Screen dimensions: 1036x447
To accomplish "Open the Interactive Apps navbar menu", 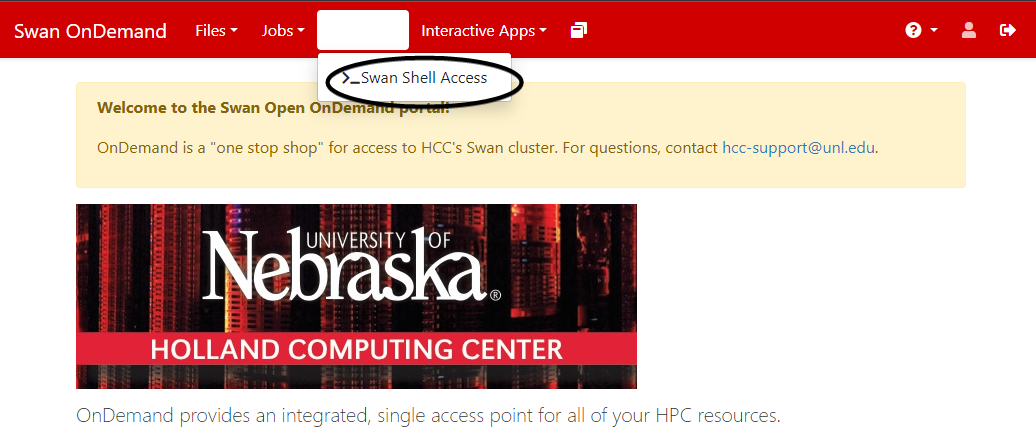I will [484, 30].
